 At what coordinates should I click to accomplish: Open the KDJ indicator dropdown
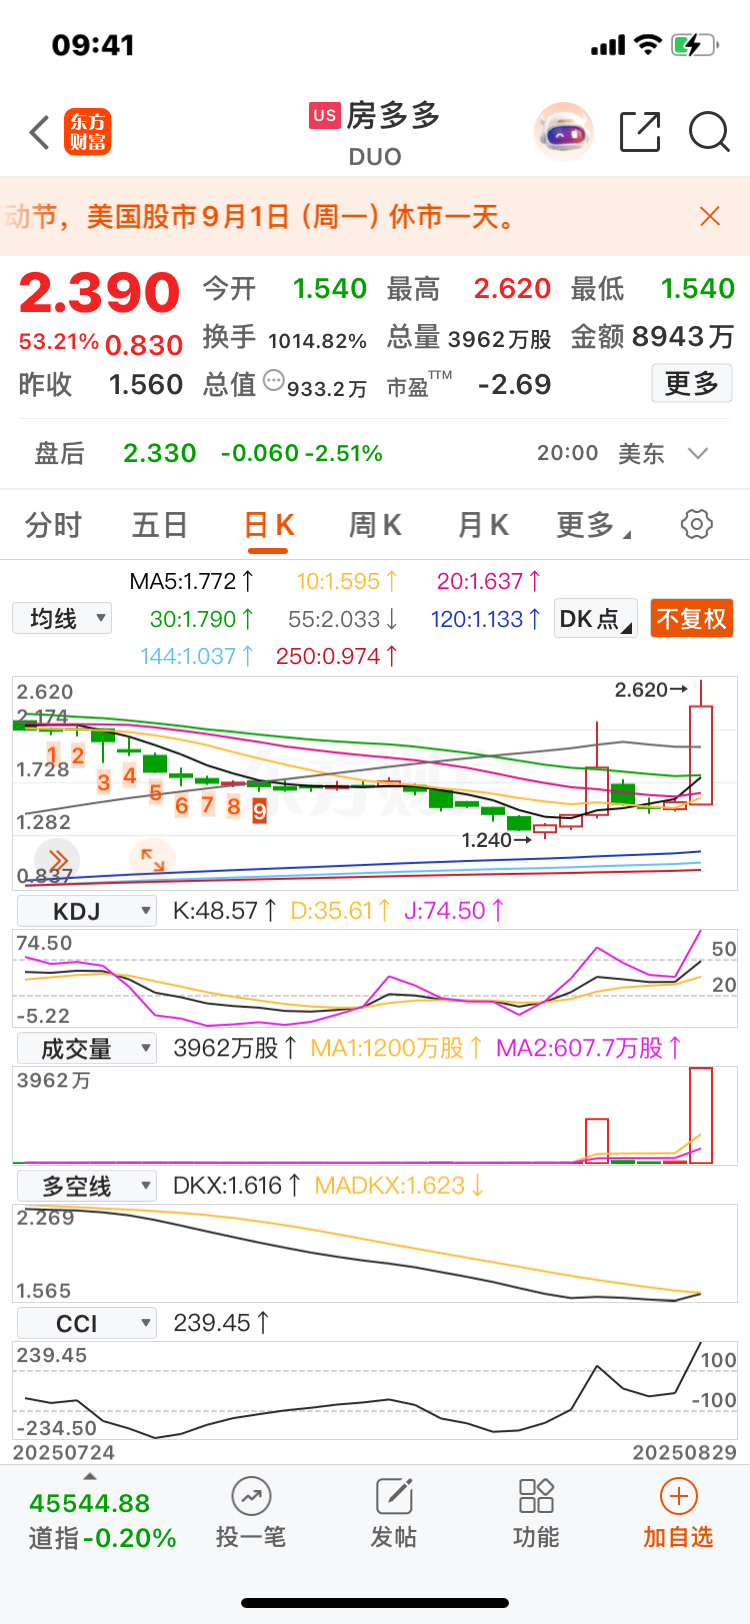tap(87, 911)
